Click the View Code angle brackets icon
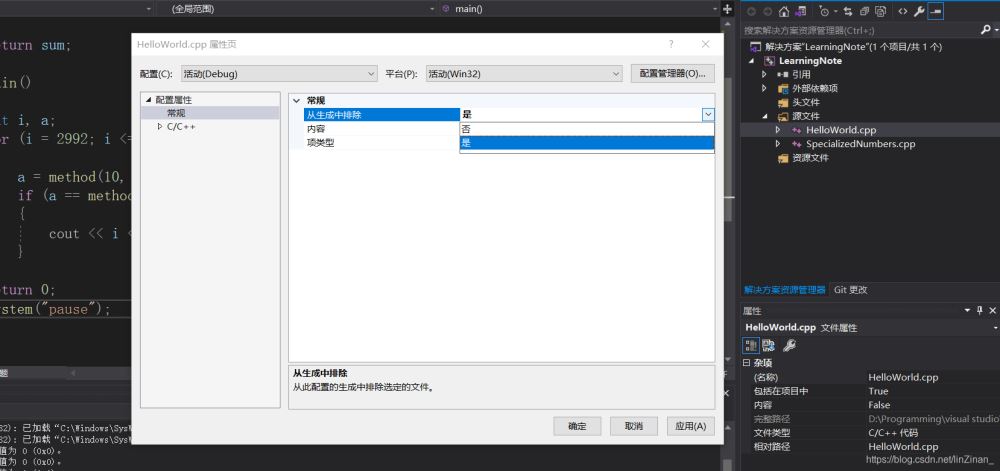The image size is (1000, 471). coord(902,11)
